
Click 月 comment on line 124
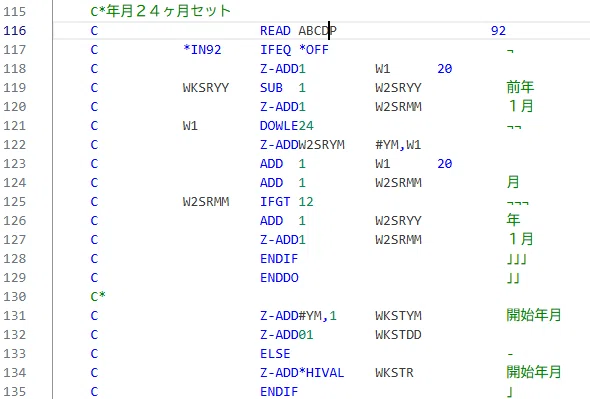(x=513, y=182)
